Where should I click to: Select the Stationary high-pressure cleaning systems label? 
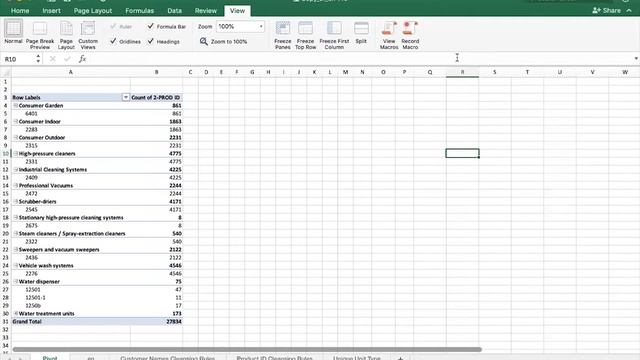[71, 218]
